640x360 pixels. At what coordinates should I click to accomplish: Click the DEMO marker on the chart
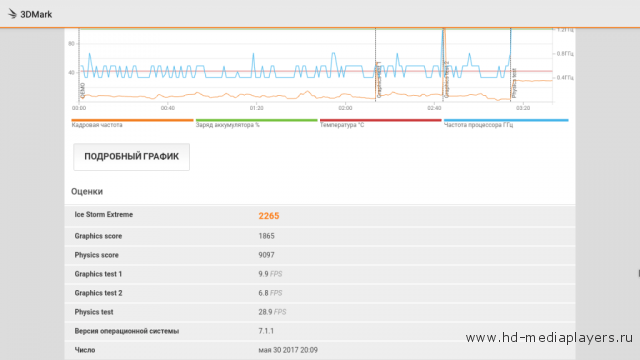click(x=83, y=90)
